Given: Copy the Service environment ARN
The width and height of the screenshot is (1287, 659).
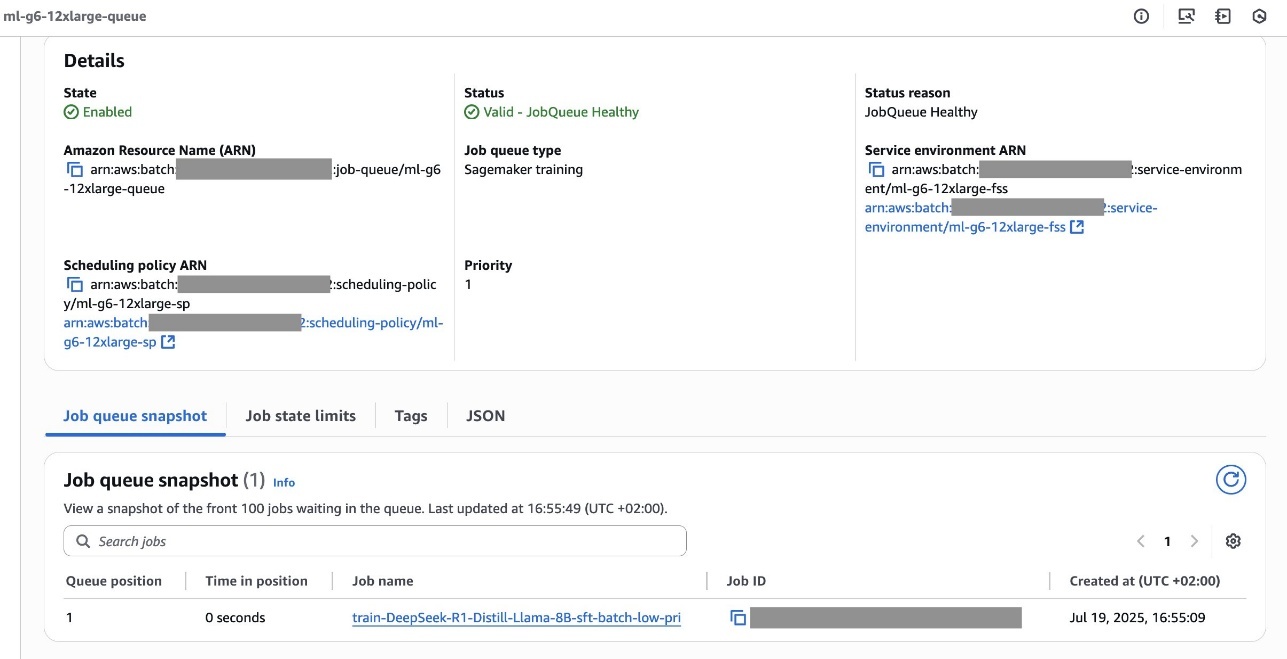Looking at the screenshot, I should click(876, 170).
